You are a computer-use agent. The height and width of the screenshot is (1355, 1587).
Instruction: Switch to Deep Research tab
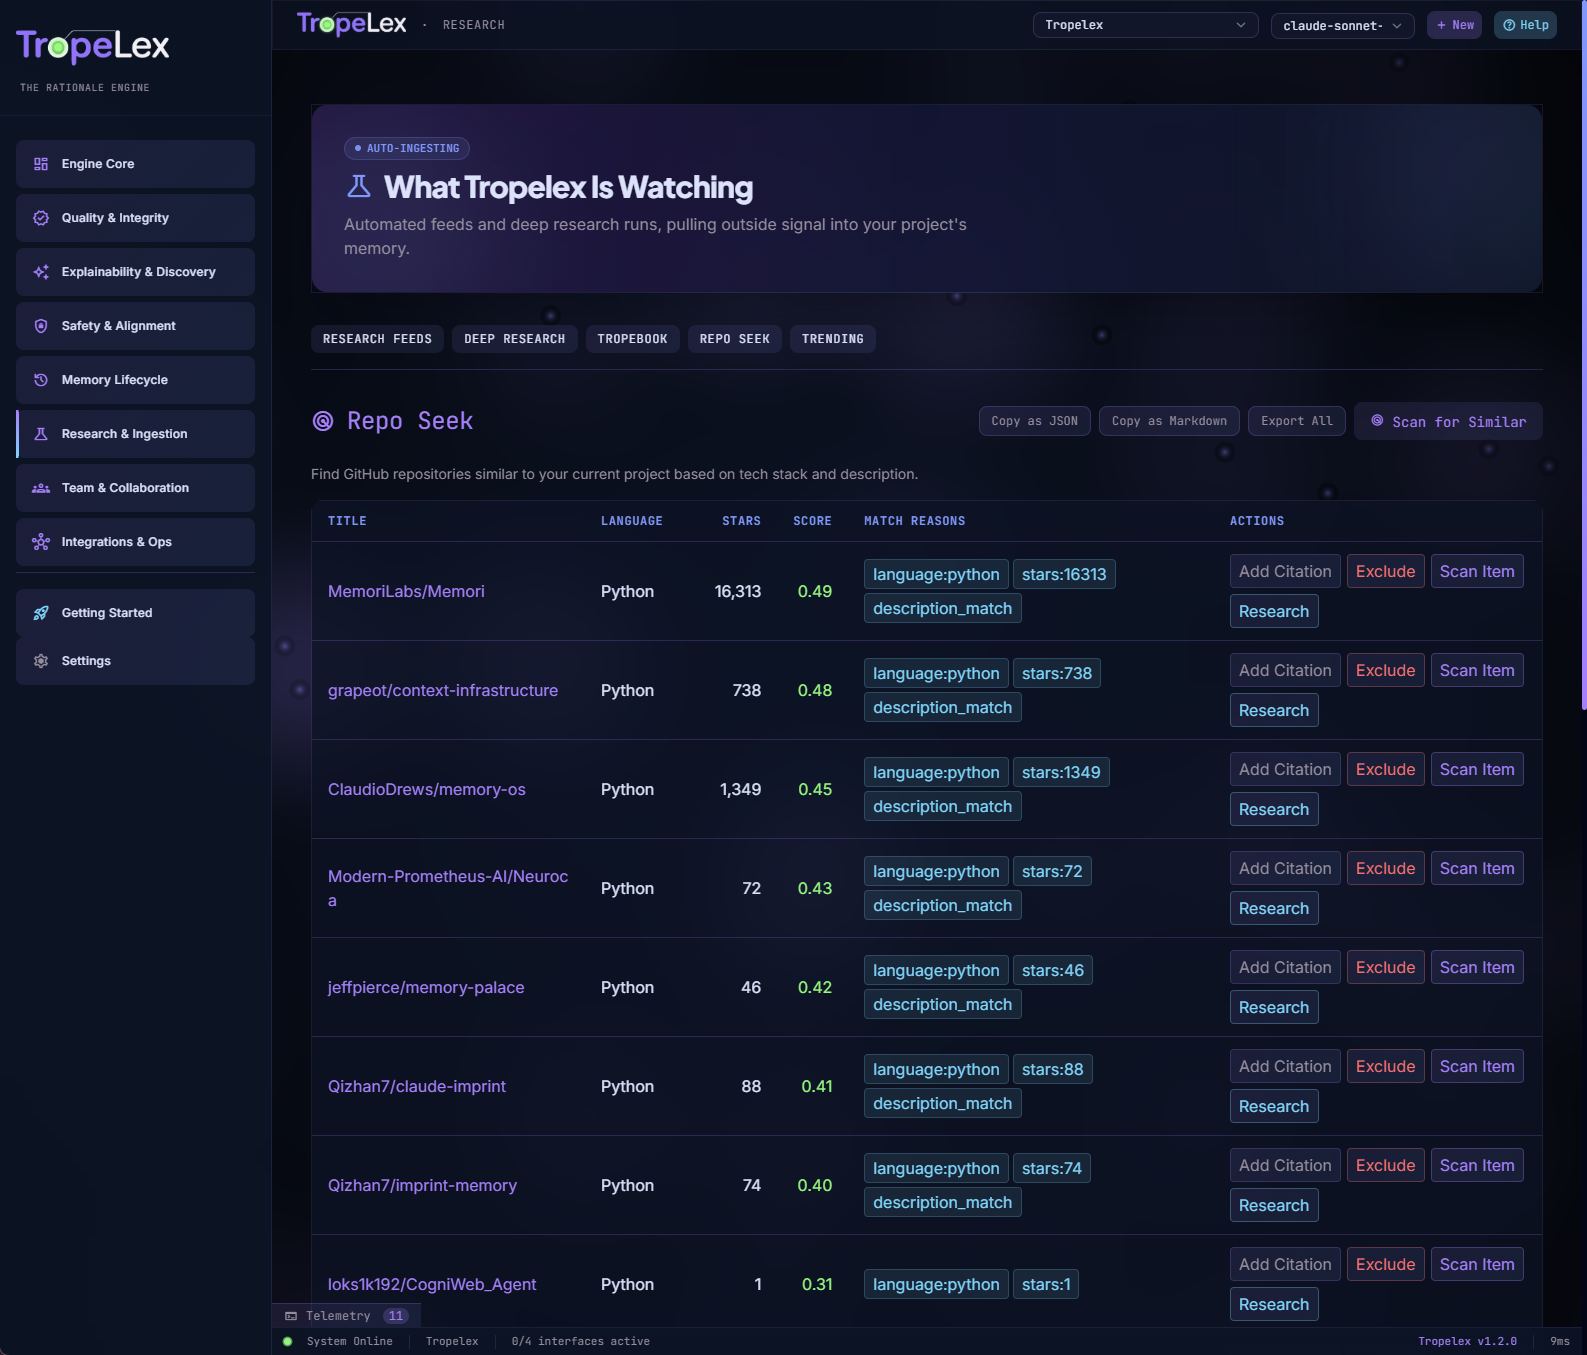click(514, 339)
